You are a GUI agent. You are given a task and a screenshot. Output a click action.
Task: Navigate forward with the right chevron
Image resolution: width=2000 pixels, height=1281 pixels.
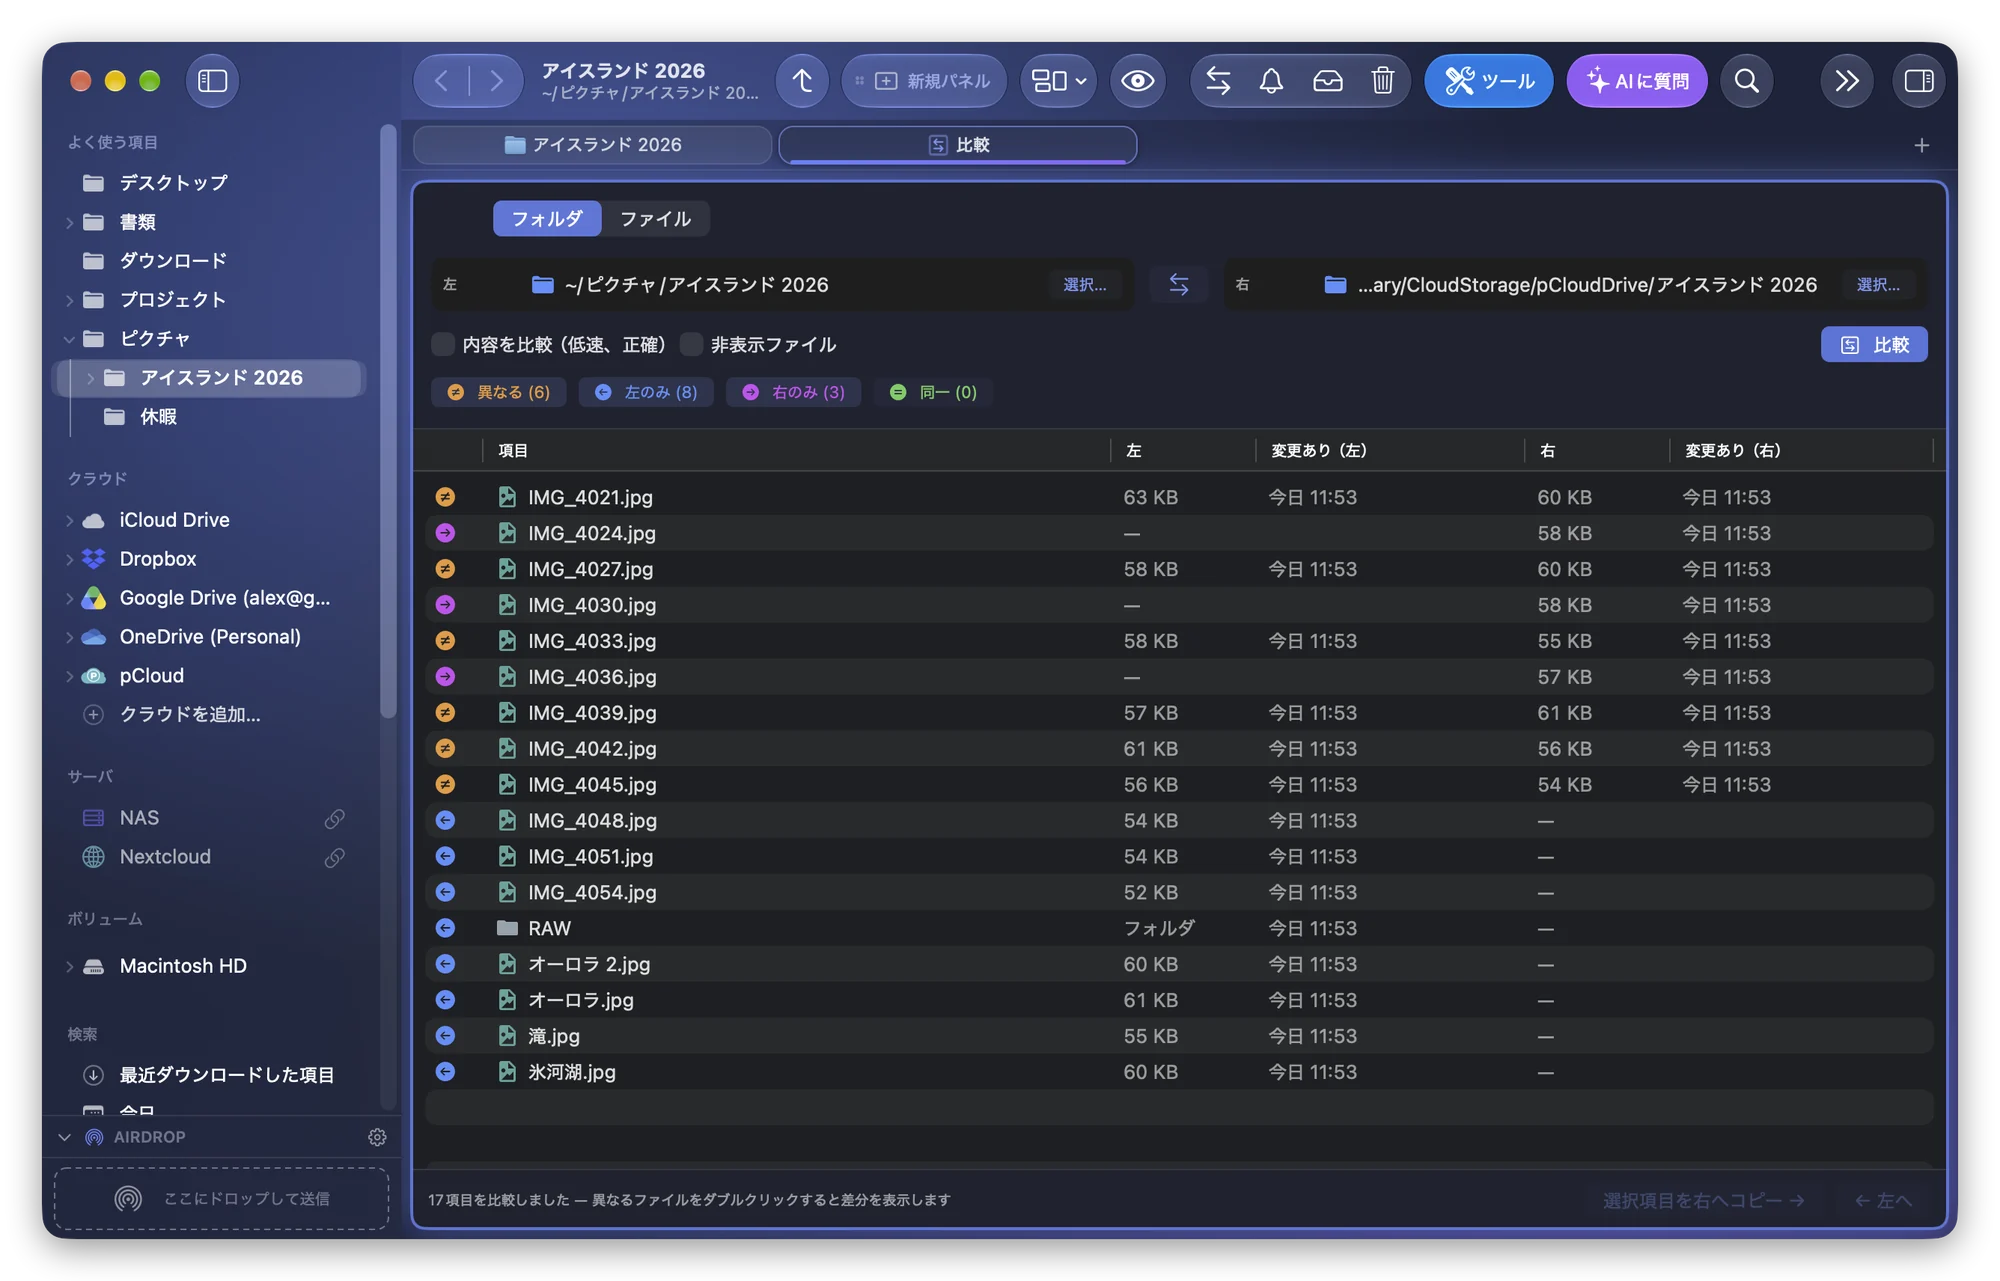coord(496,81)
